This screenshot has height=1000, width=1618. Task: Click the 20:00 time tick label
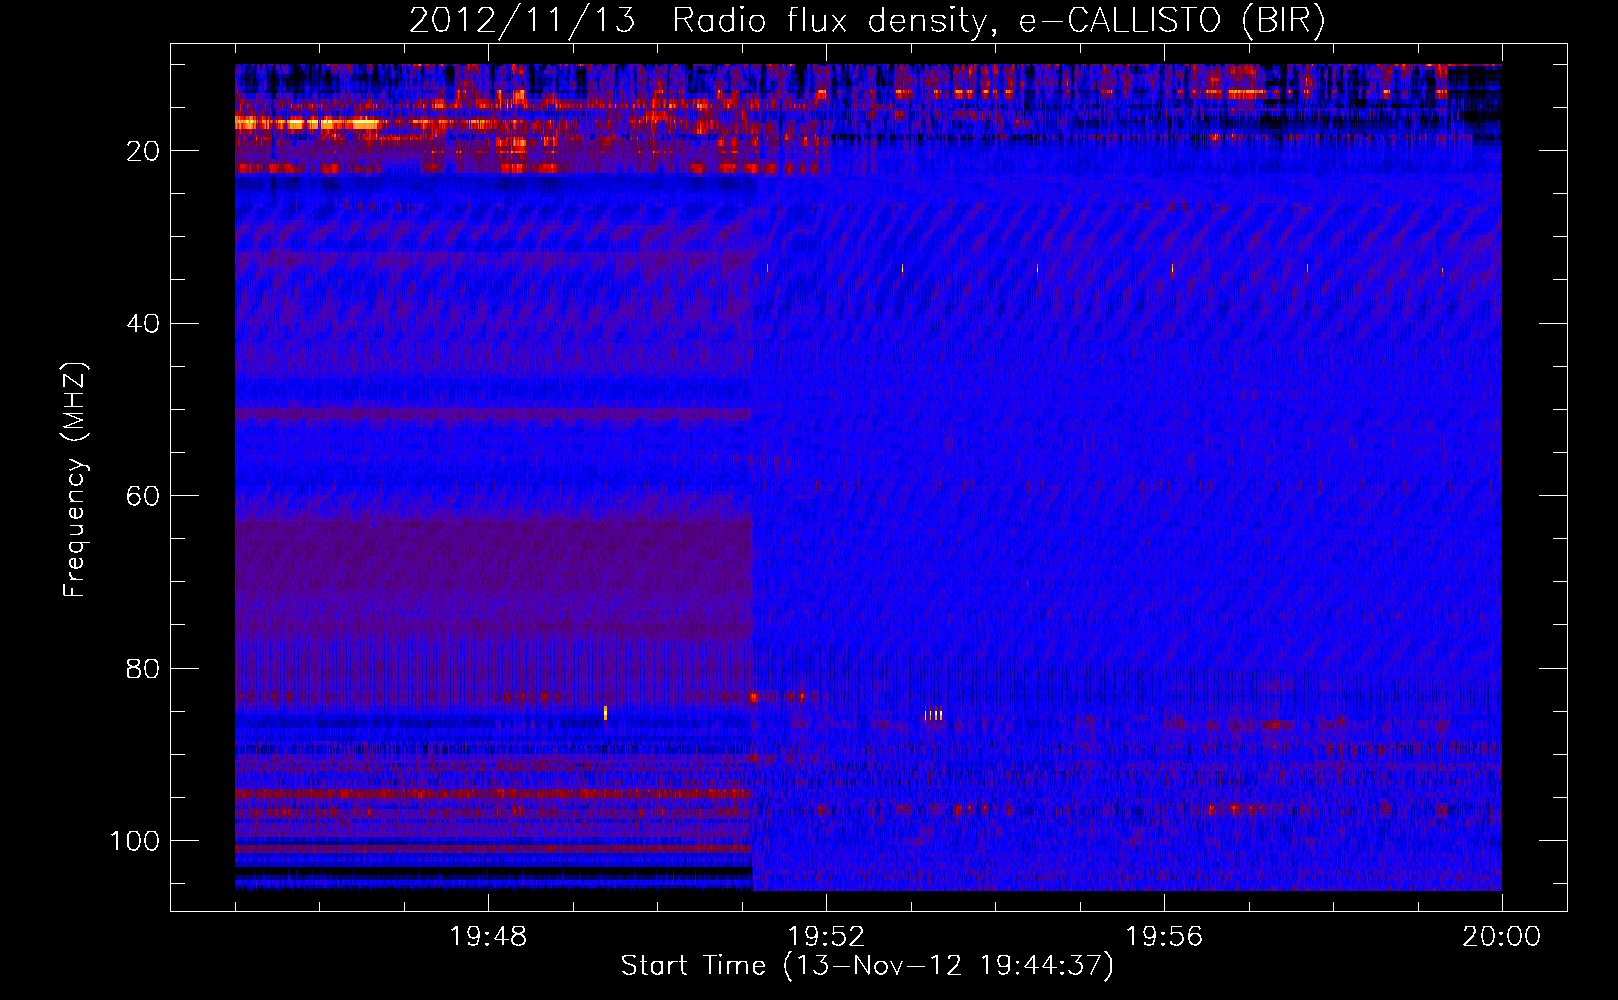pyautogui.click(x=1502, y=937)
